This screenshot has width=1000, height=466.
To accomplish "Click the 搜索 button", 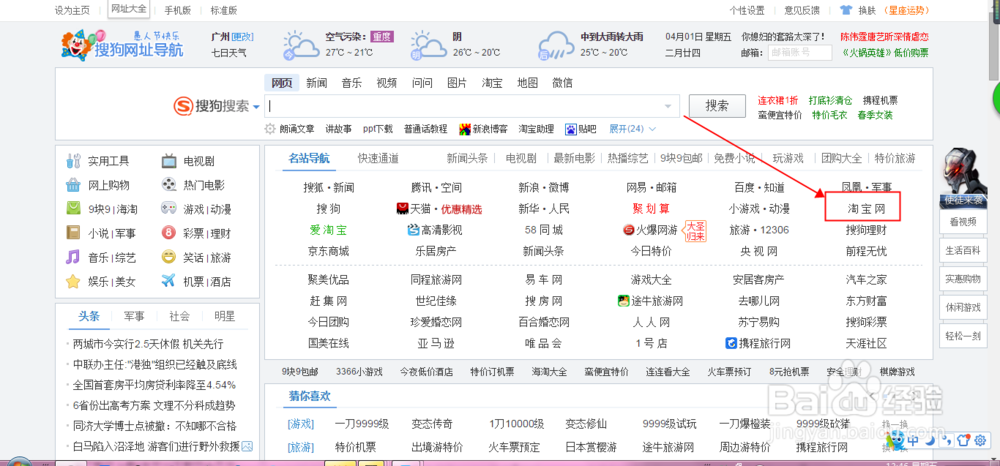I will pyautogui.click(x=717, y=106).
